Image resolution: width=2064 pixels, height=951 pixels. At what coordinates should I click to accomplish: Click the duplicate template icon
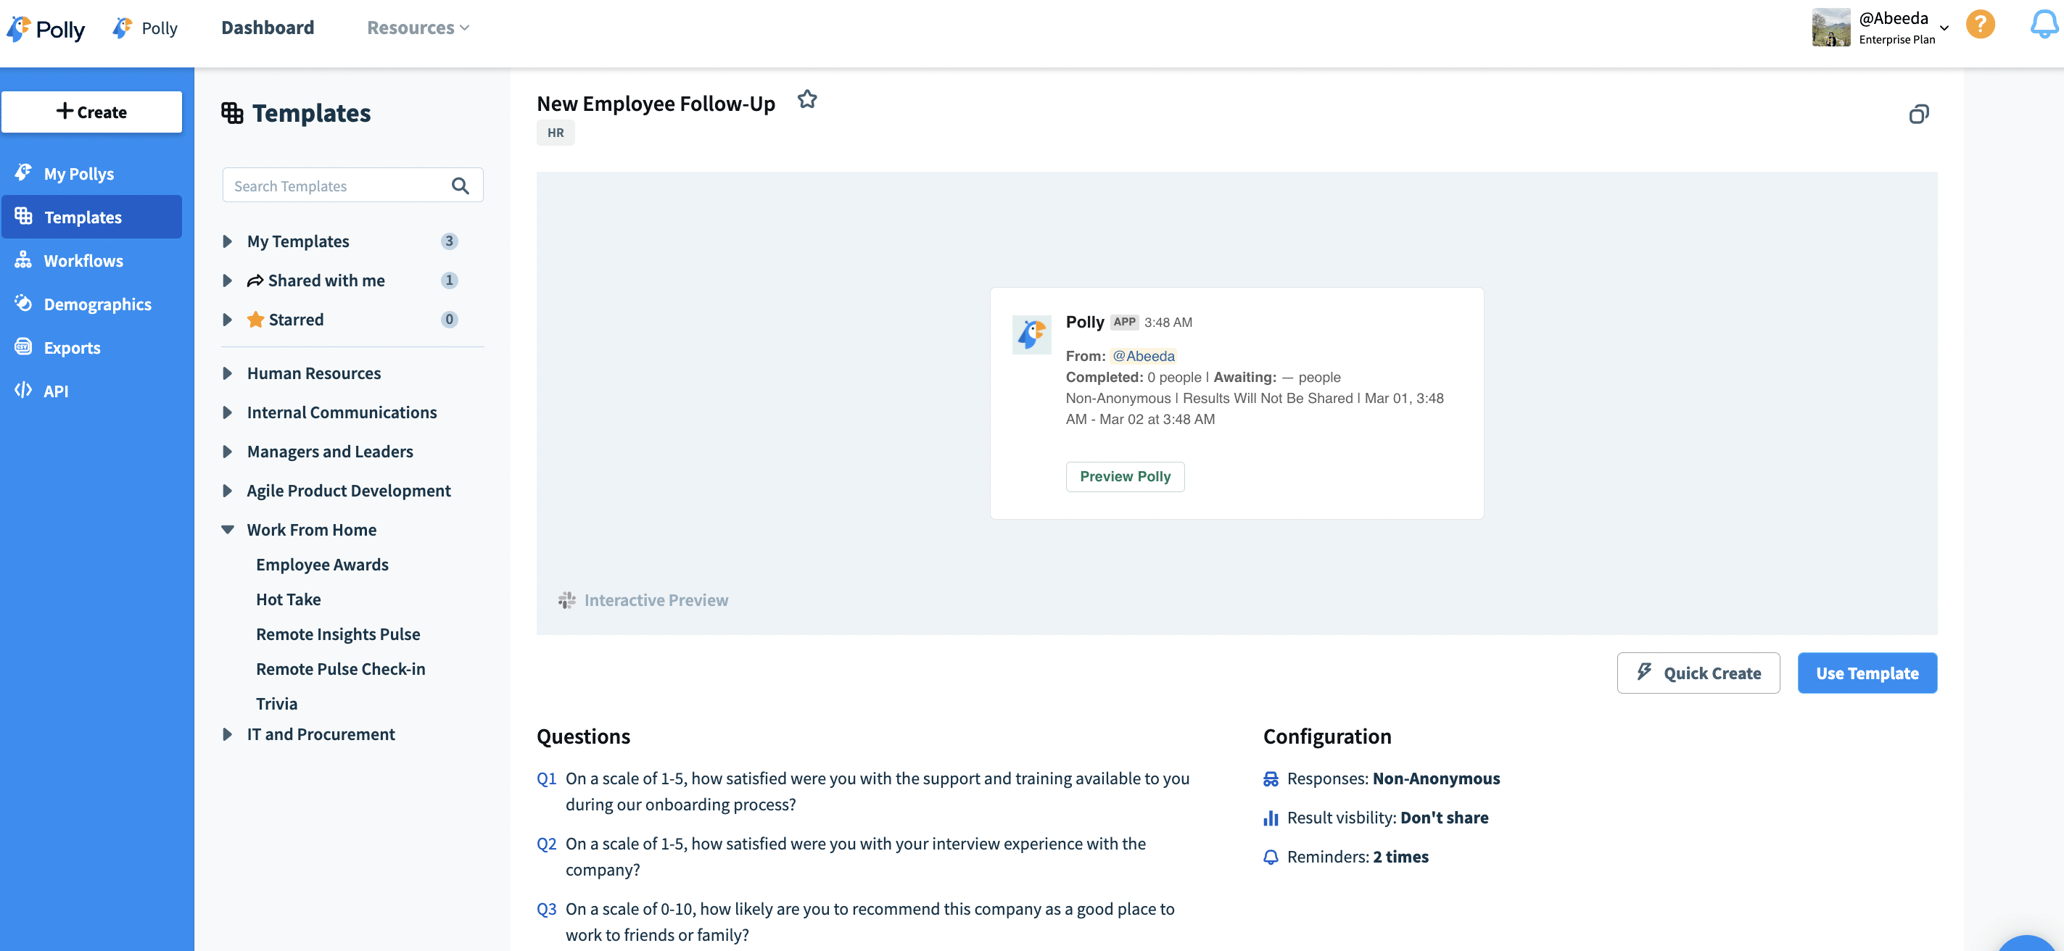pyautogui.click(x=1919, y=113)
